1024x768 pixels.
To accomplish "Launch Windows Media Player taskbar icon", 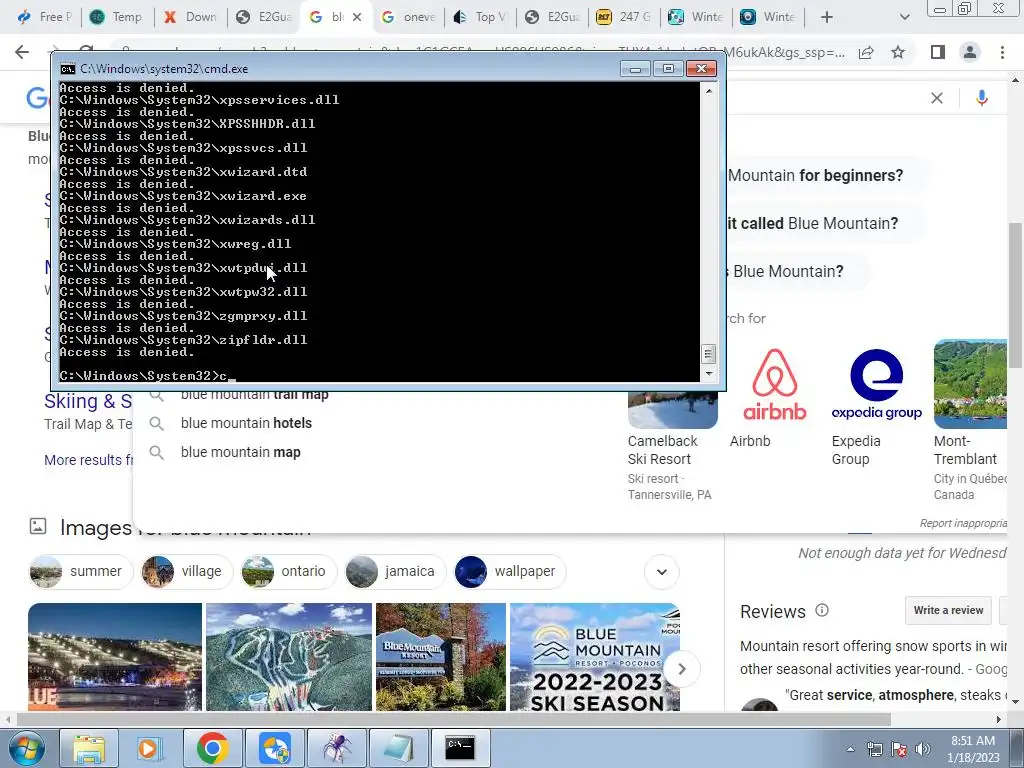I will (x=150, y=748).
